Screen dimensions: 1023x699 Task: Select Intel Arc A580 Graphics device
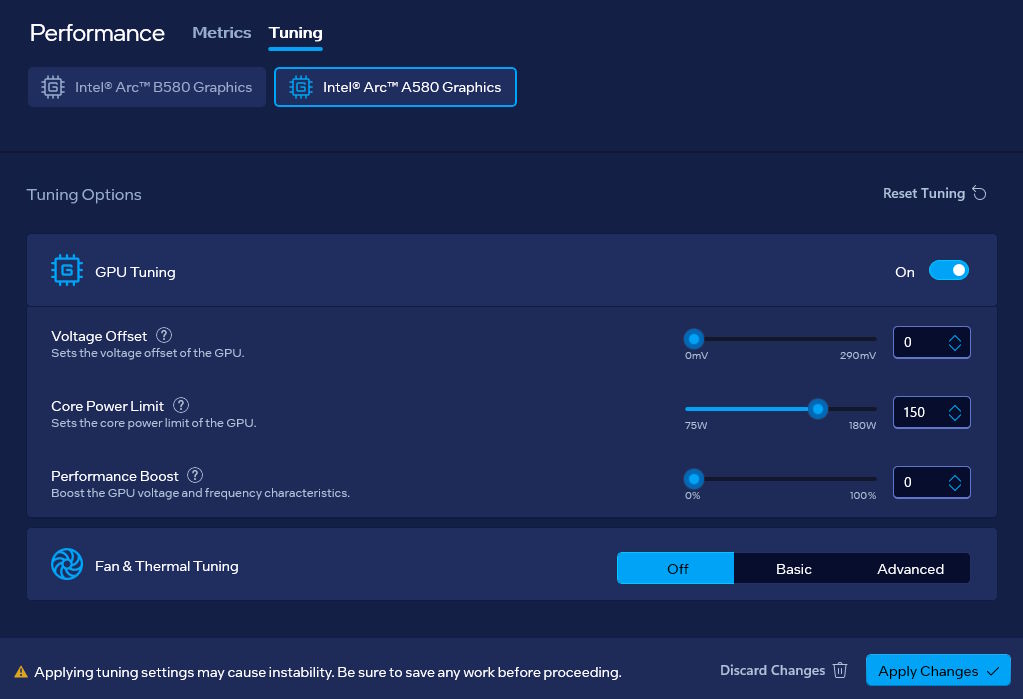[395, 87]
